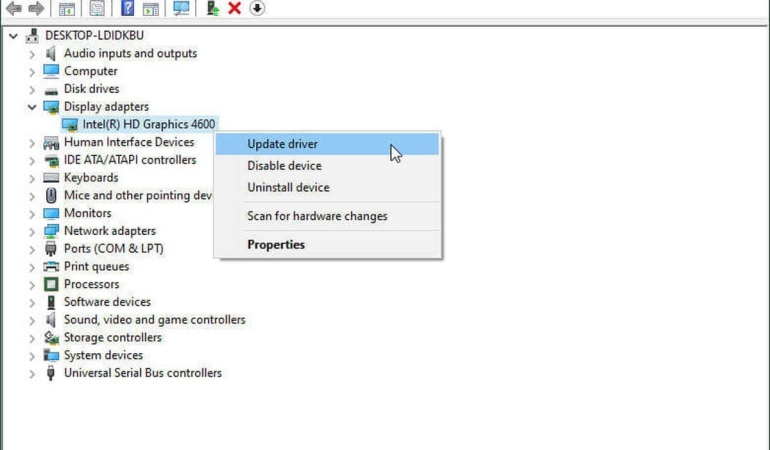Select the Storage controllers label
The width and height of the screenshot is (770, 450).
[113, 338]
